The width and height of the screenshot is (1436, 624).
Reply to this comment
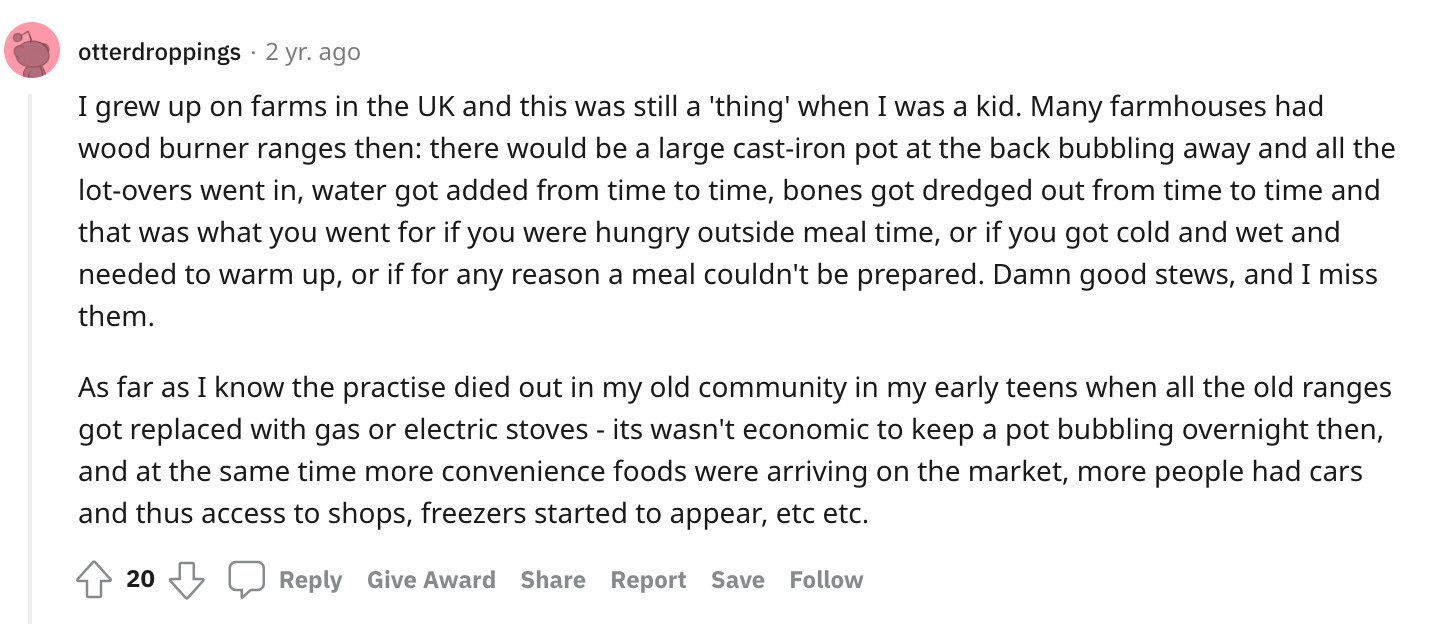click(310, 580)
